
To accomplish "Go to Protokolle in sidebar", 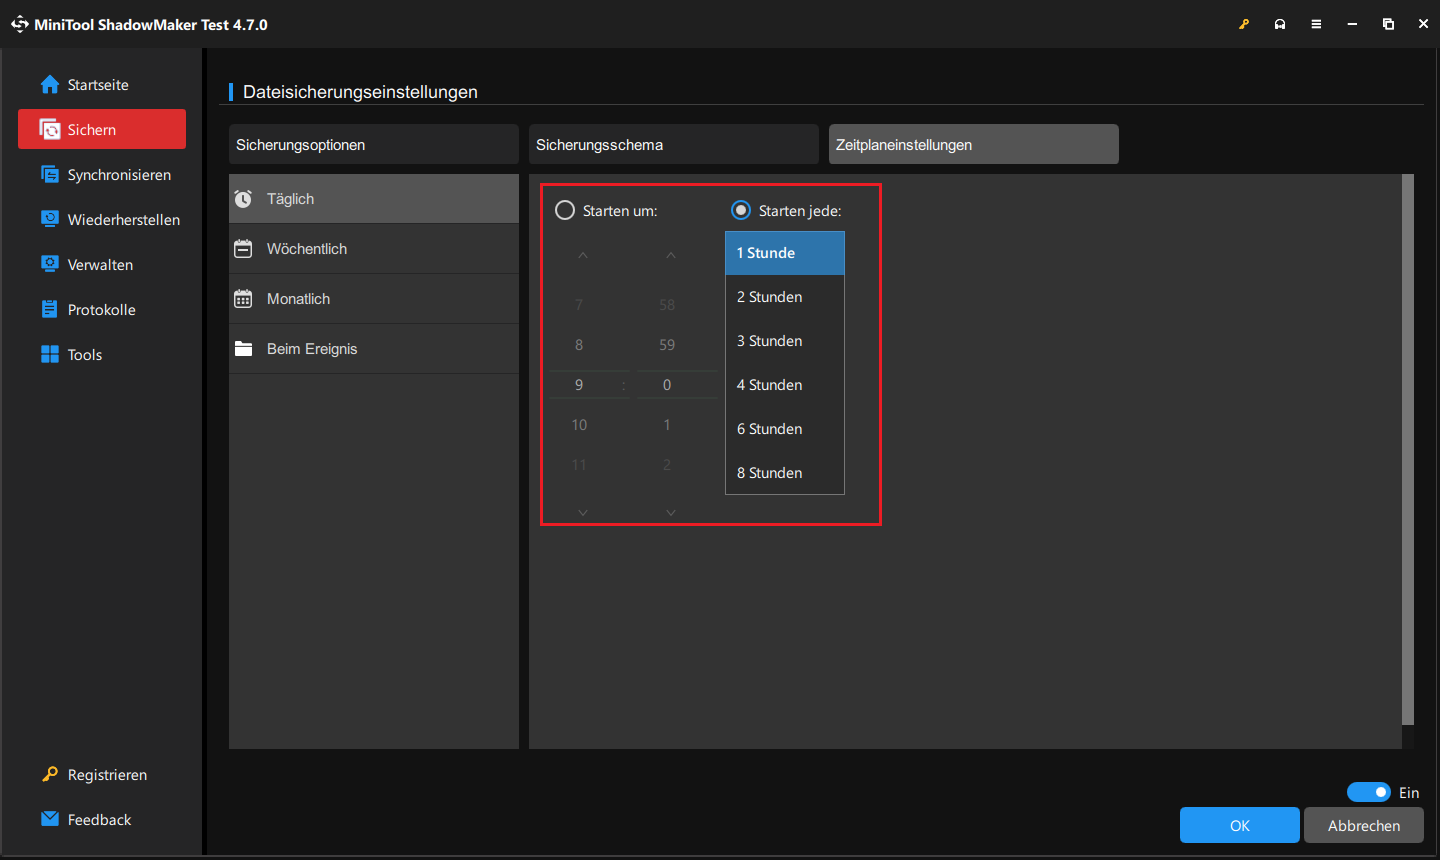I will coord(101,309).
